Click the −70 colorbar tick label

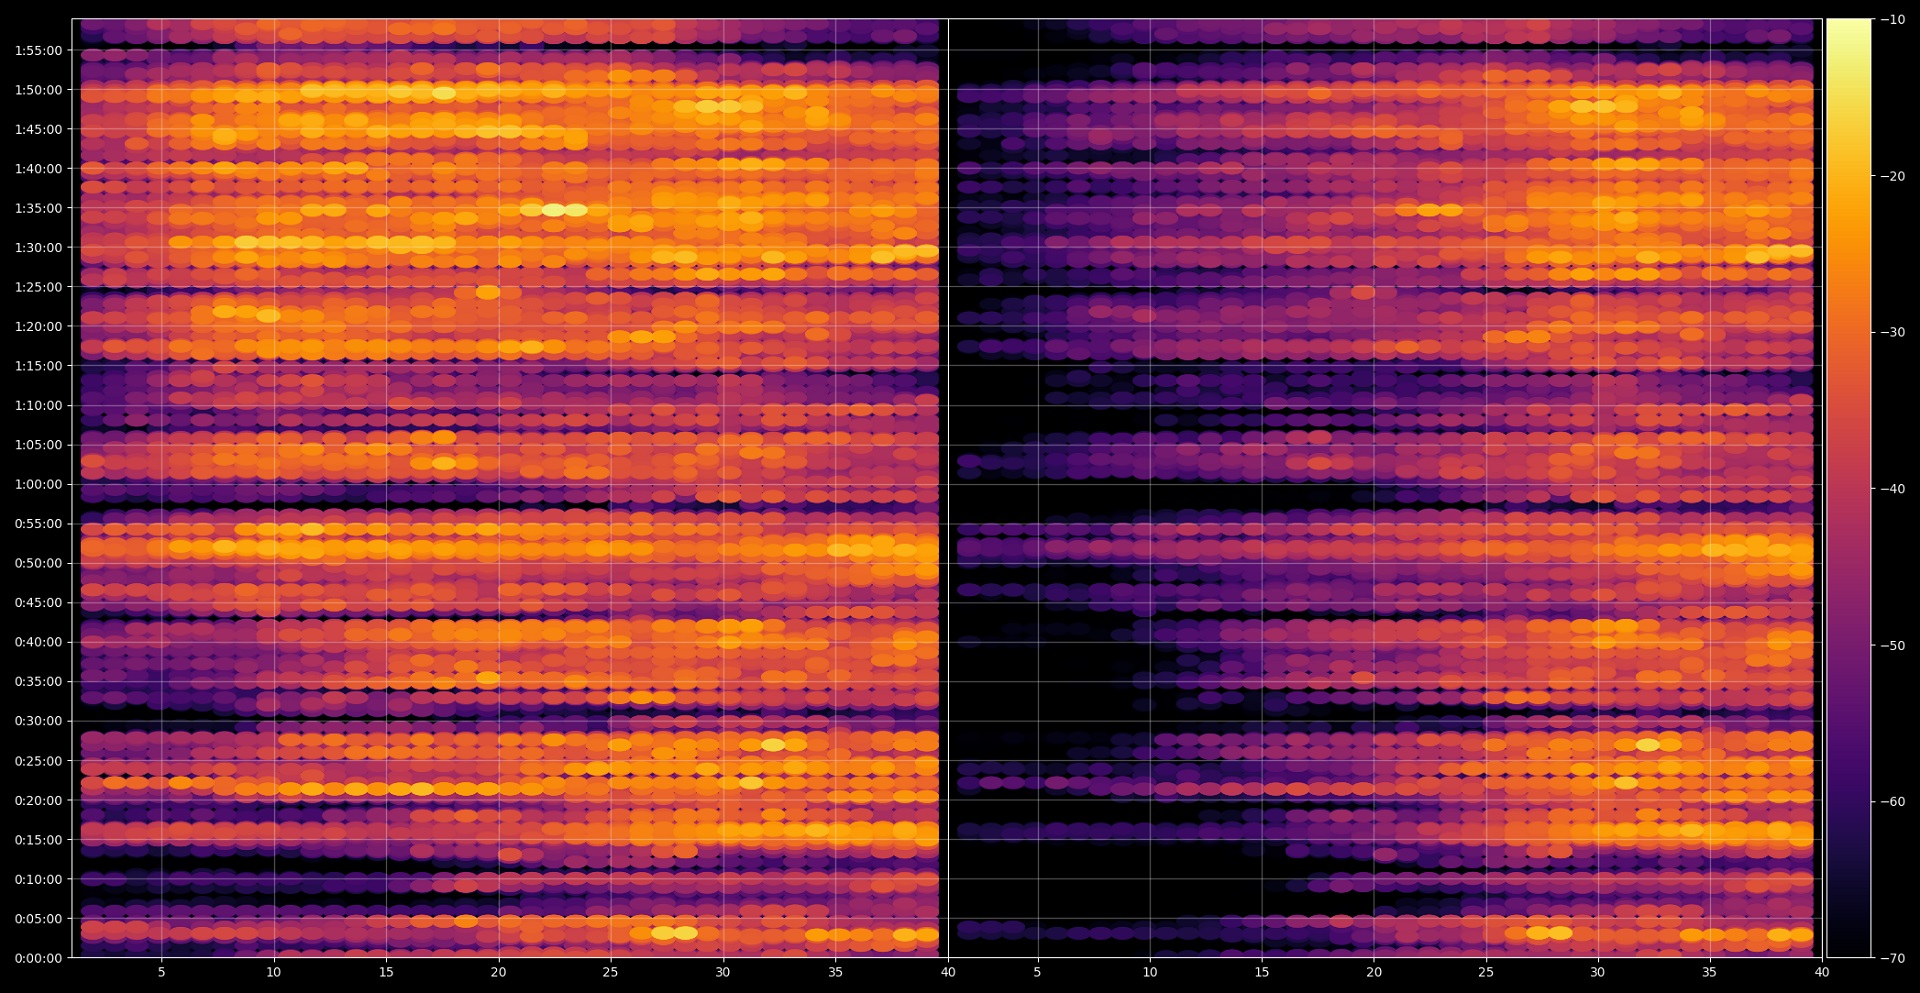pos(1892,958)
